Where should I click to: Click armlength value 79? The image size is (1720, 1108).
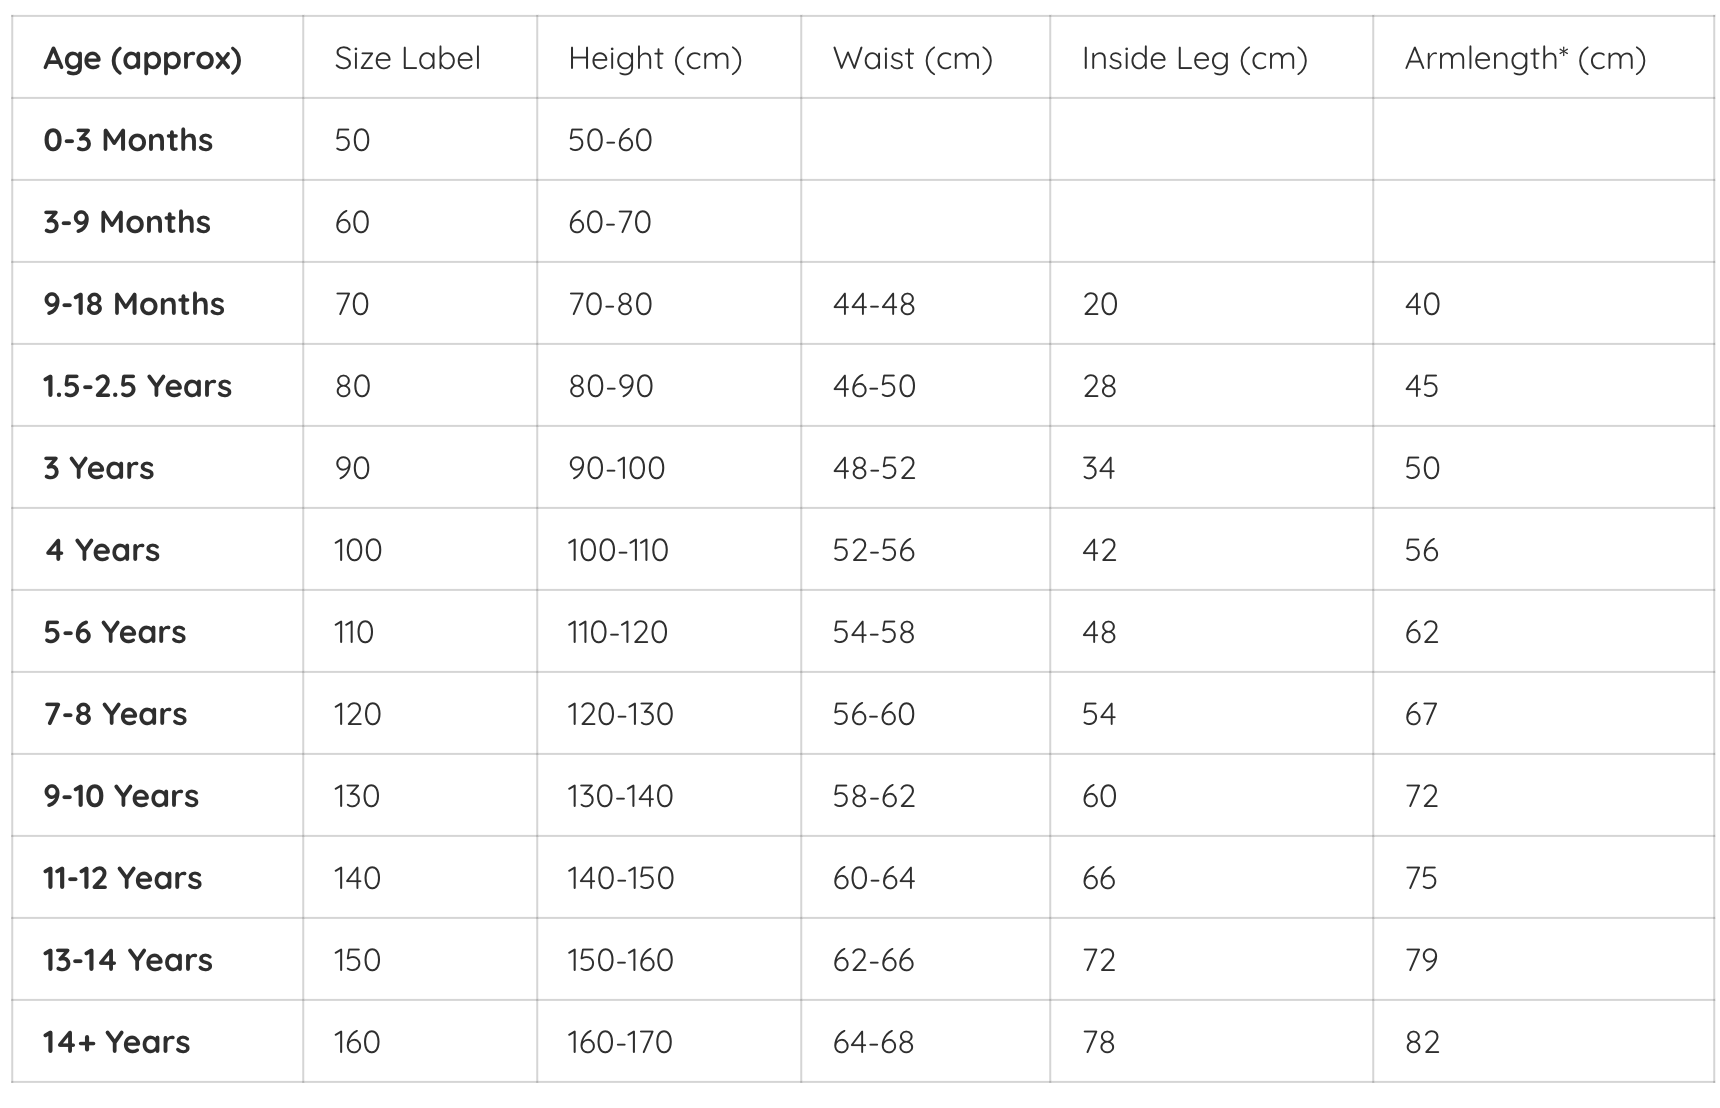(x=1421, y=960)
